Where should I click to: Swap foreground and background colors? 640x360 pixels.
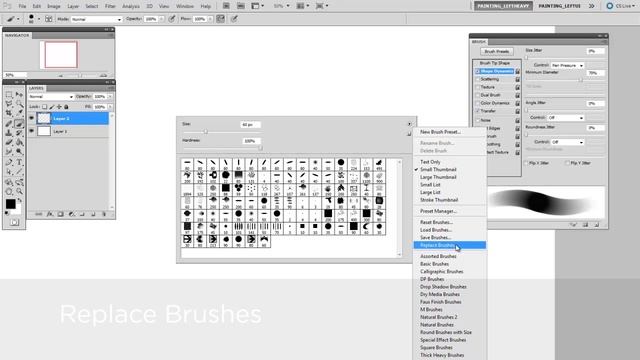pos(19,200)
